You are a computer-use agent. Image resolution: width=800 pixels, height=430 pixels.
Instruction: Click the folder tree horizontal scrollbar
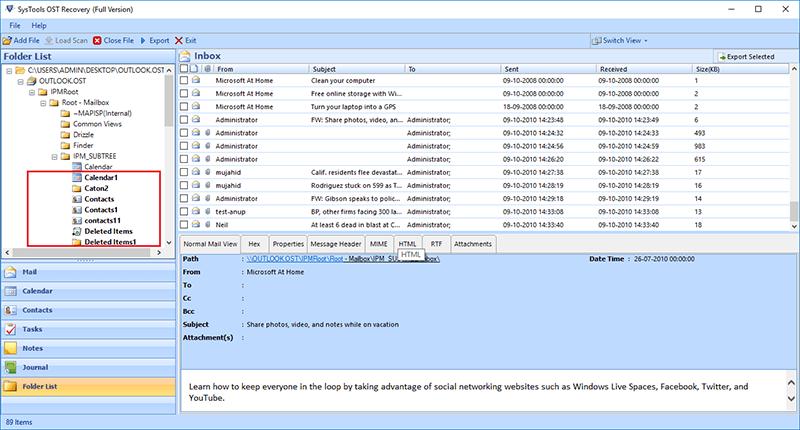(x=83, y=252)
